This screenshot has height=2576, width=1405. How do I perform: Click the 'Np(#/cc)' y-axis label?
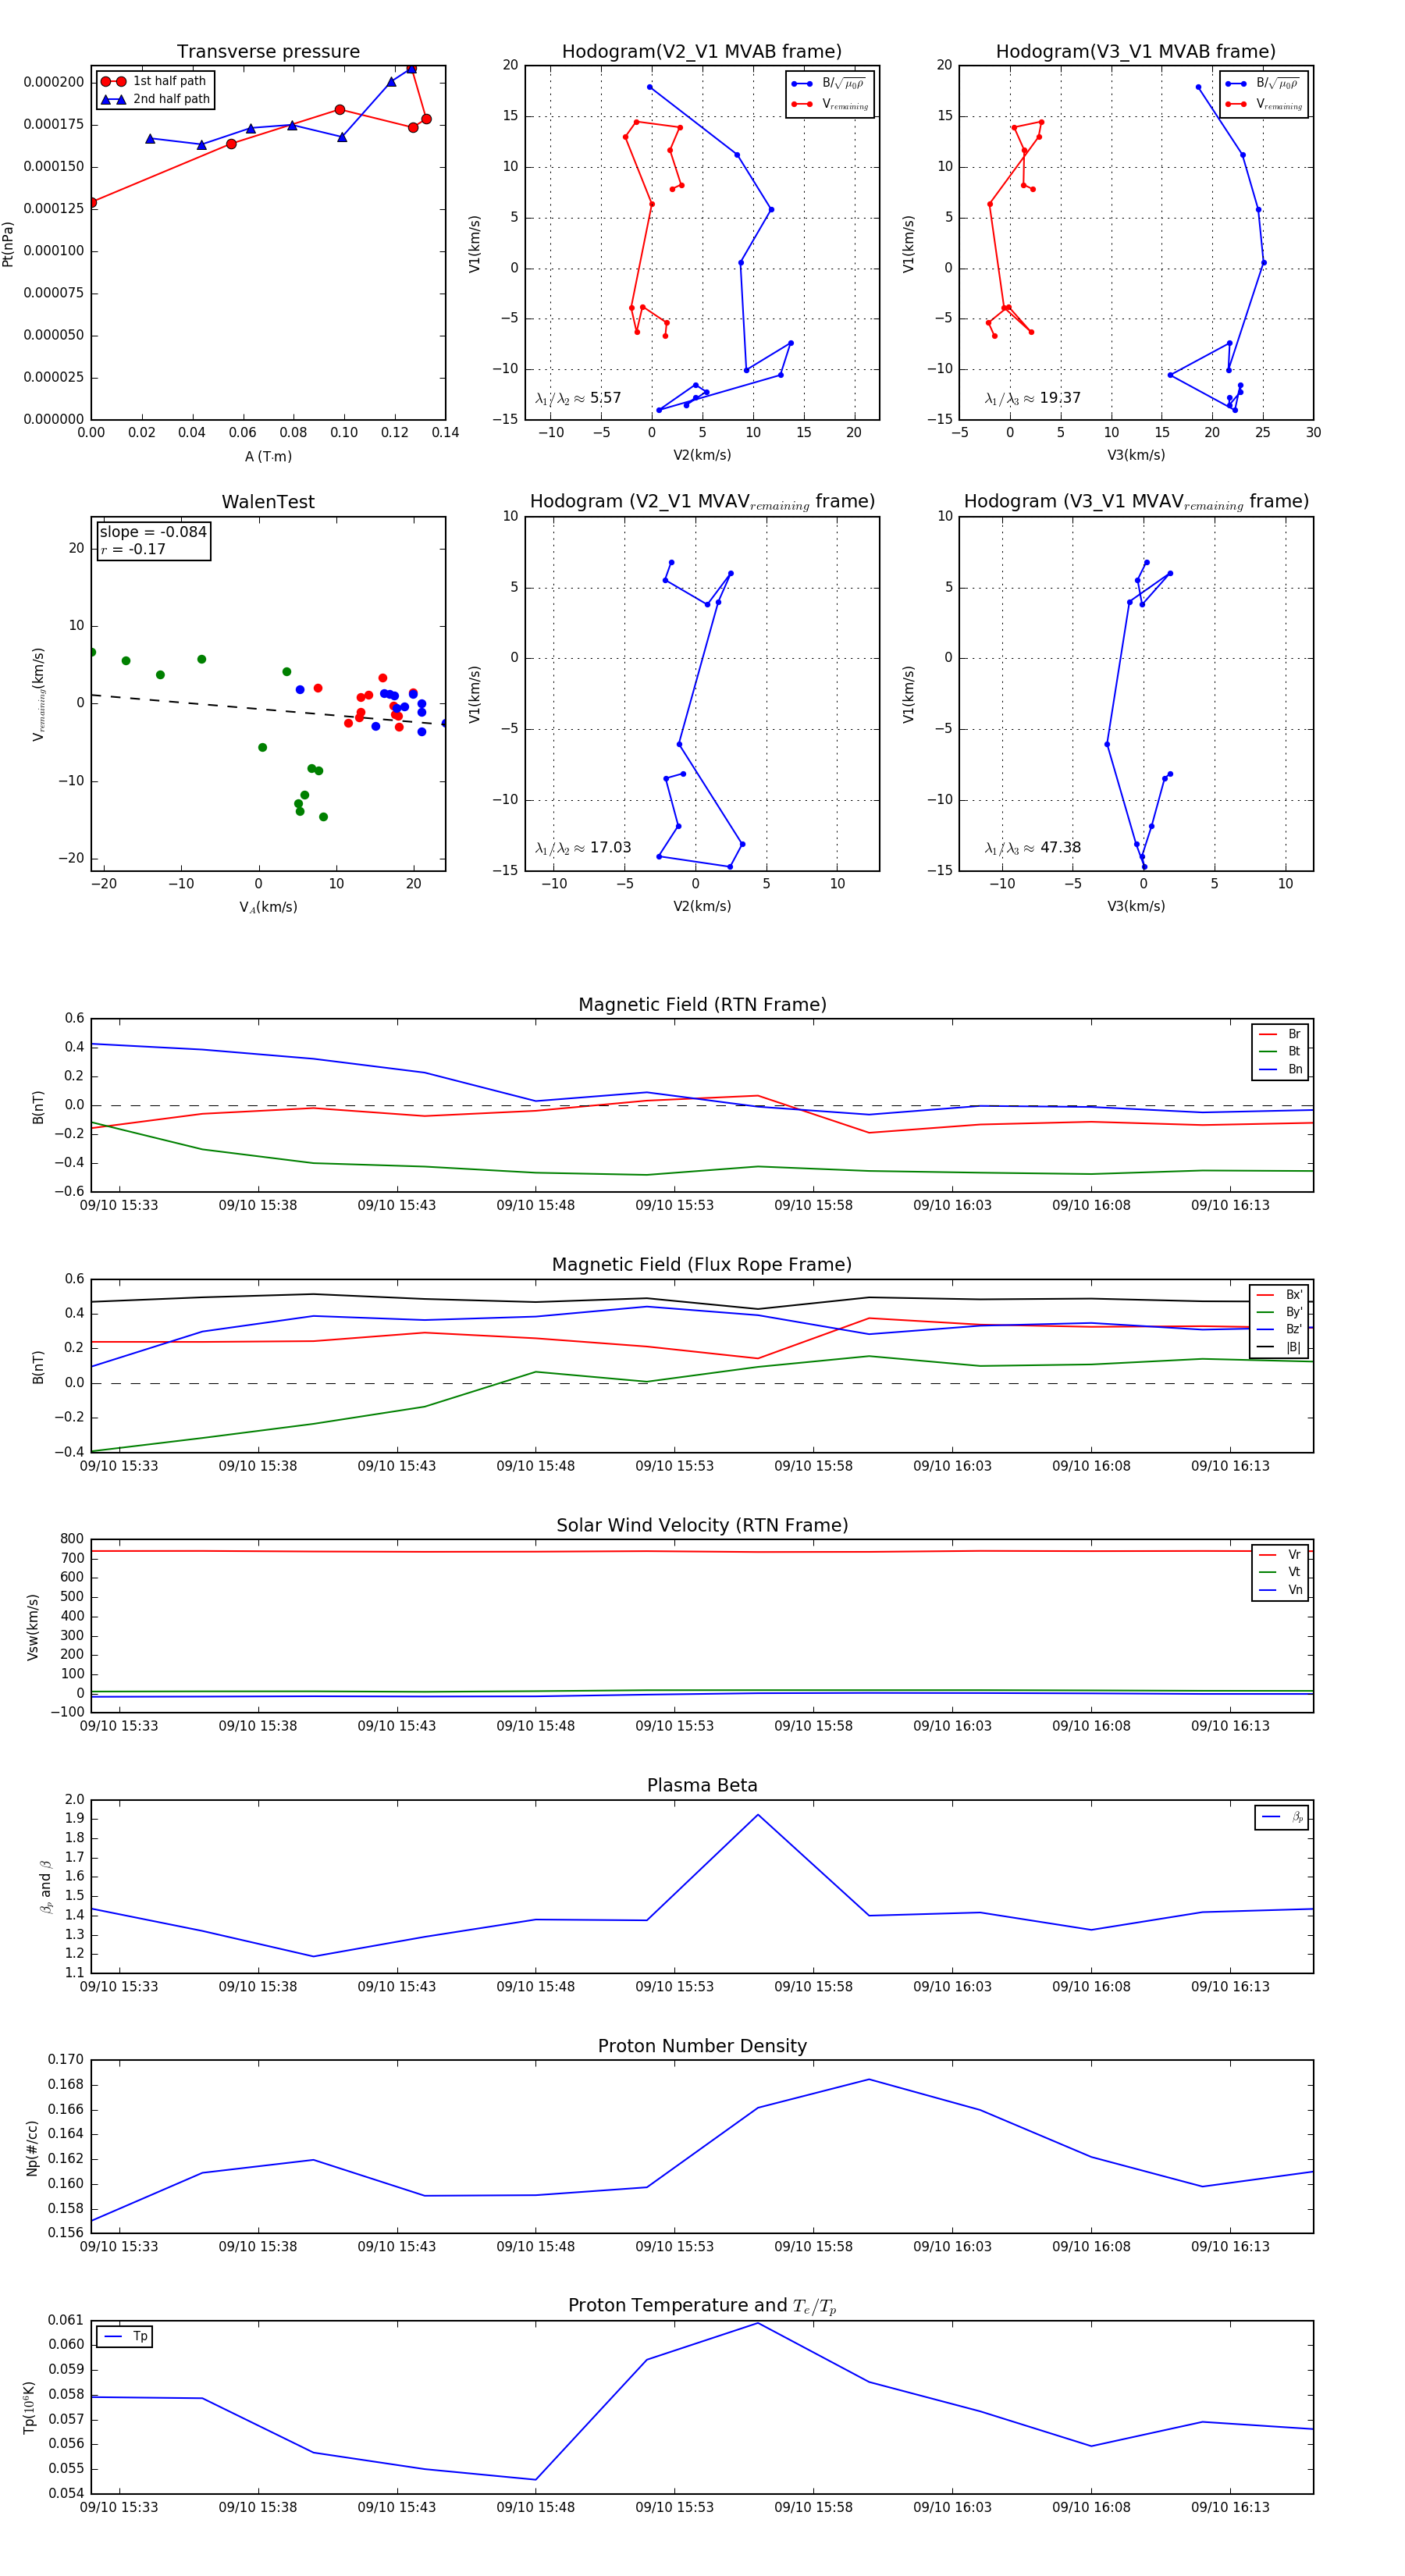click(33, 2147)
